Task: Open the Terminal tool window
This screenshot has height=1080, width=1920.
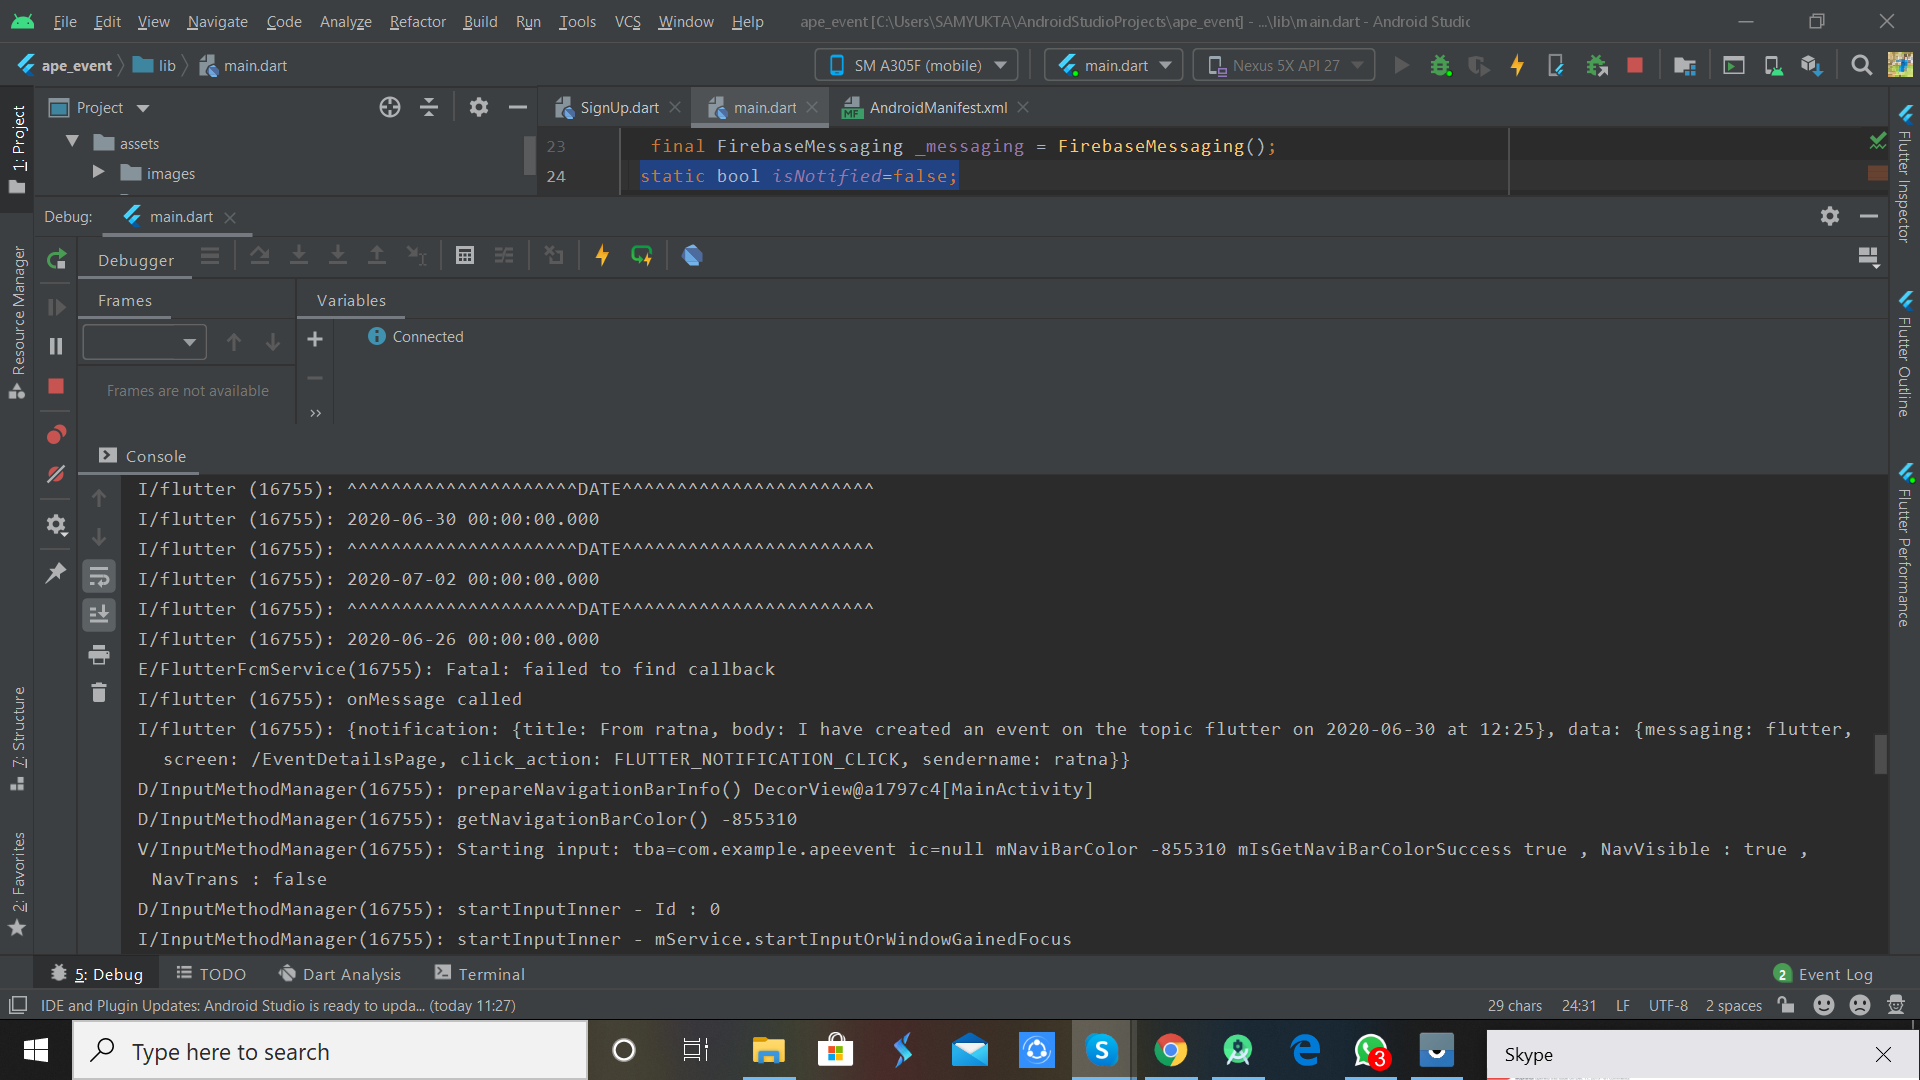Action: pos(480,974)
